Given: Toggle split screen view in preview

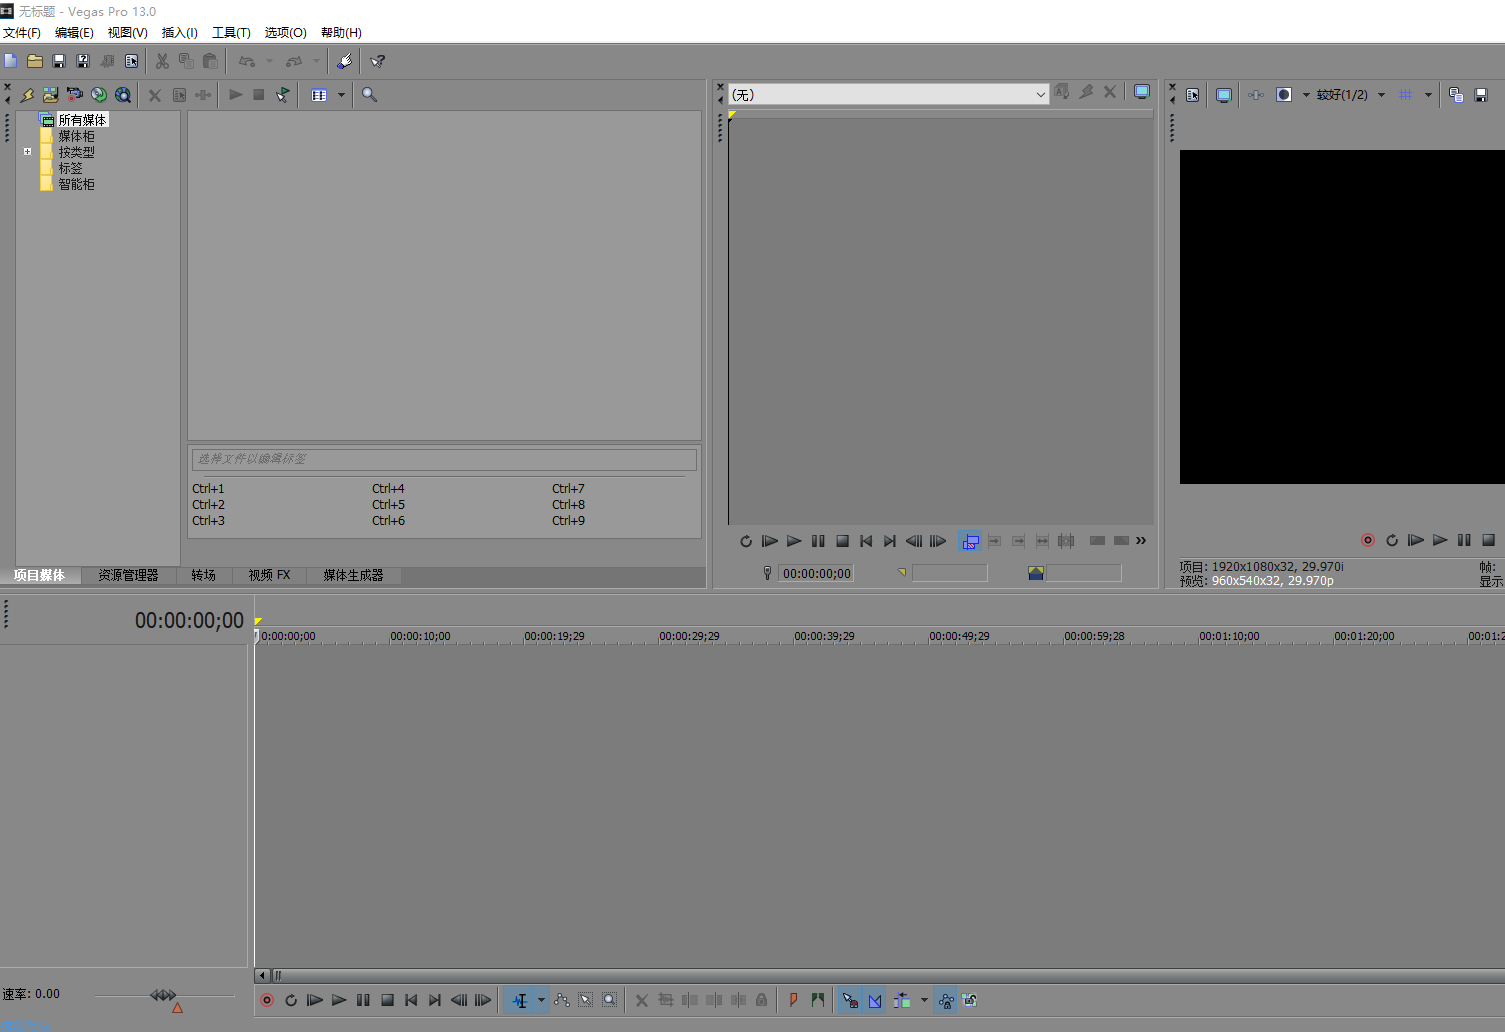Looking at the screenshot, I should coord(1284,95).
